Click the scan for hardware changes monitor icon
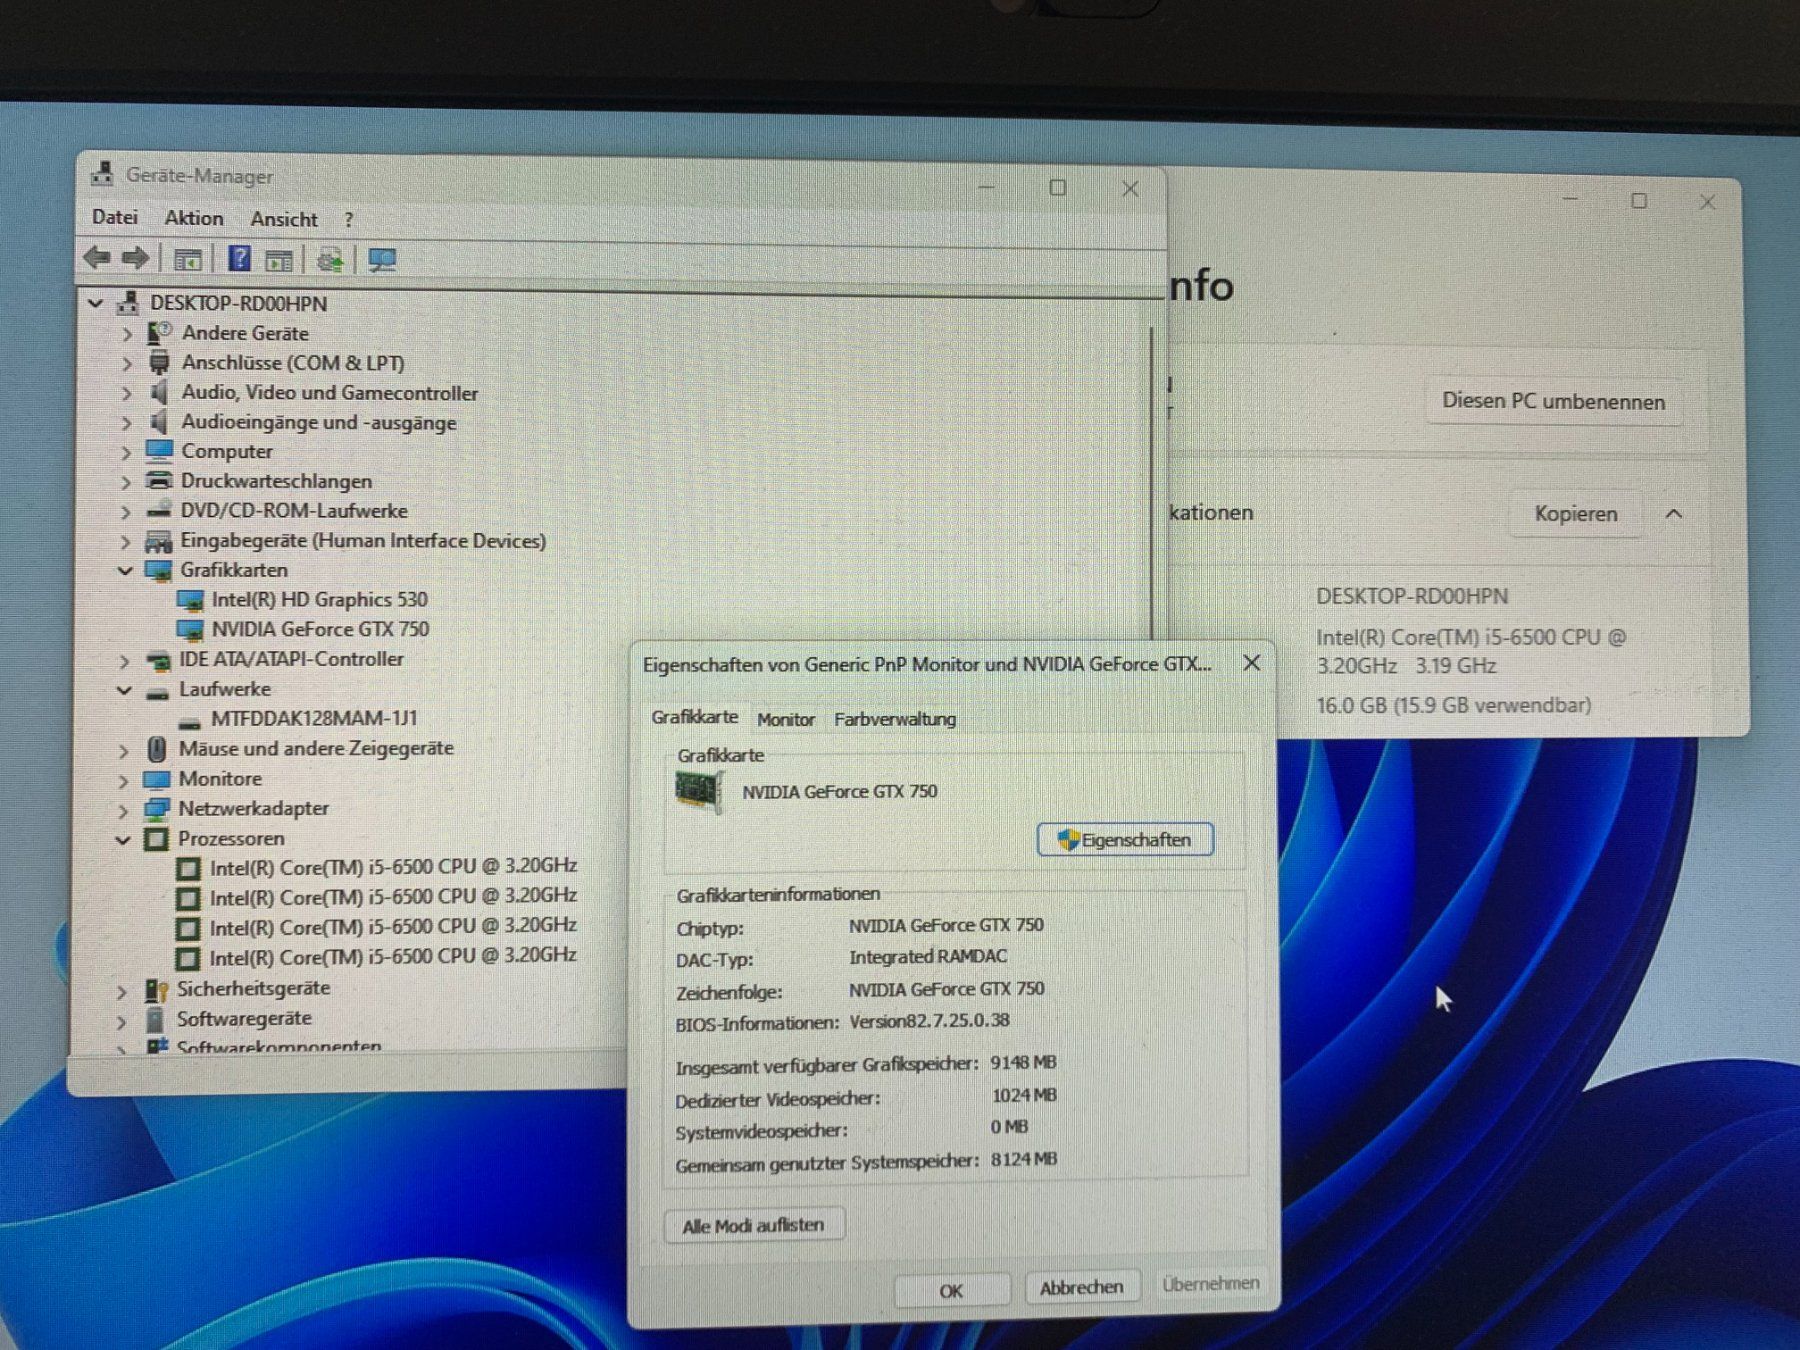Viewport: 1800px width, 1350px height. (382, 260)
